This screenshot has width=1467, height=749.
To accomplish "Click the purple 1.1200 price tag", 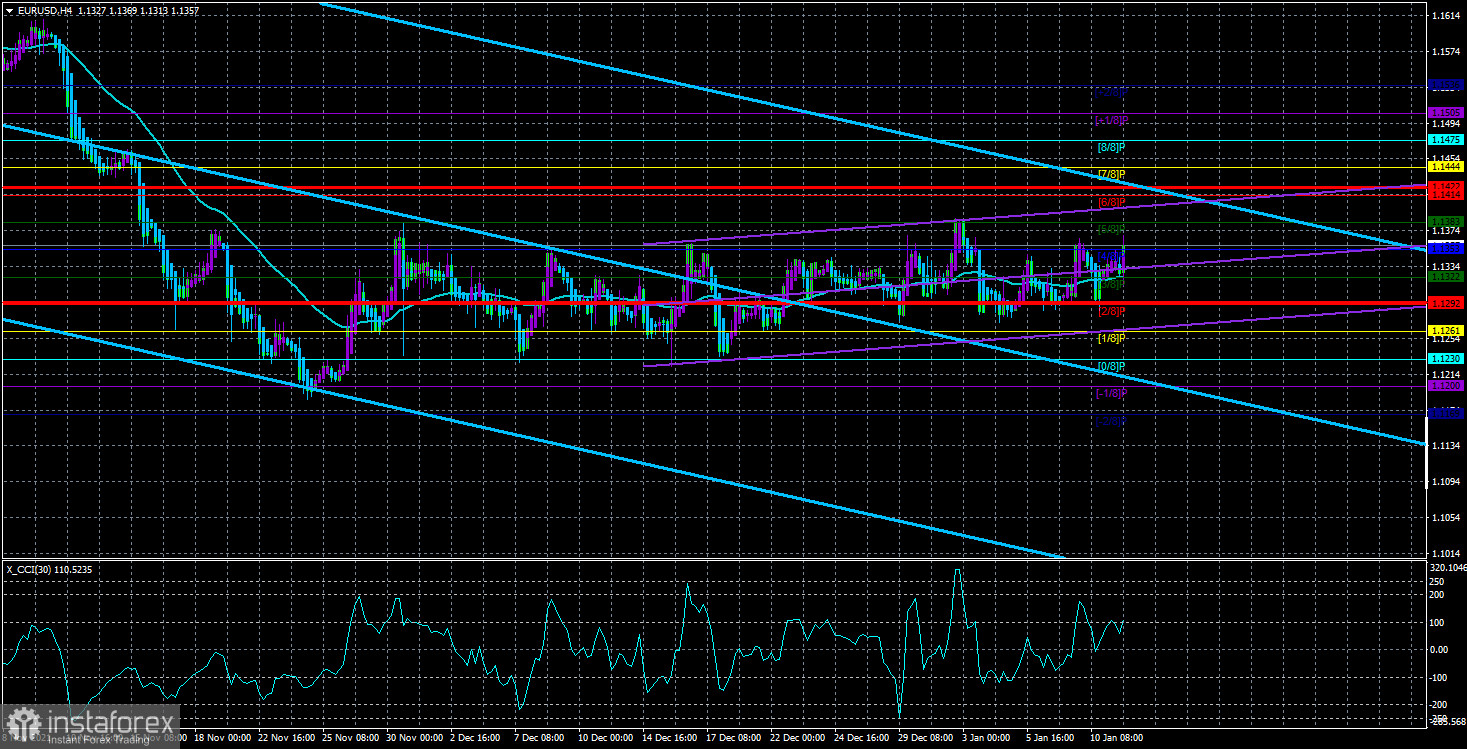I will (x=1446, y=385).
